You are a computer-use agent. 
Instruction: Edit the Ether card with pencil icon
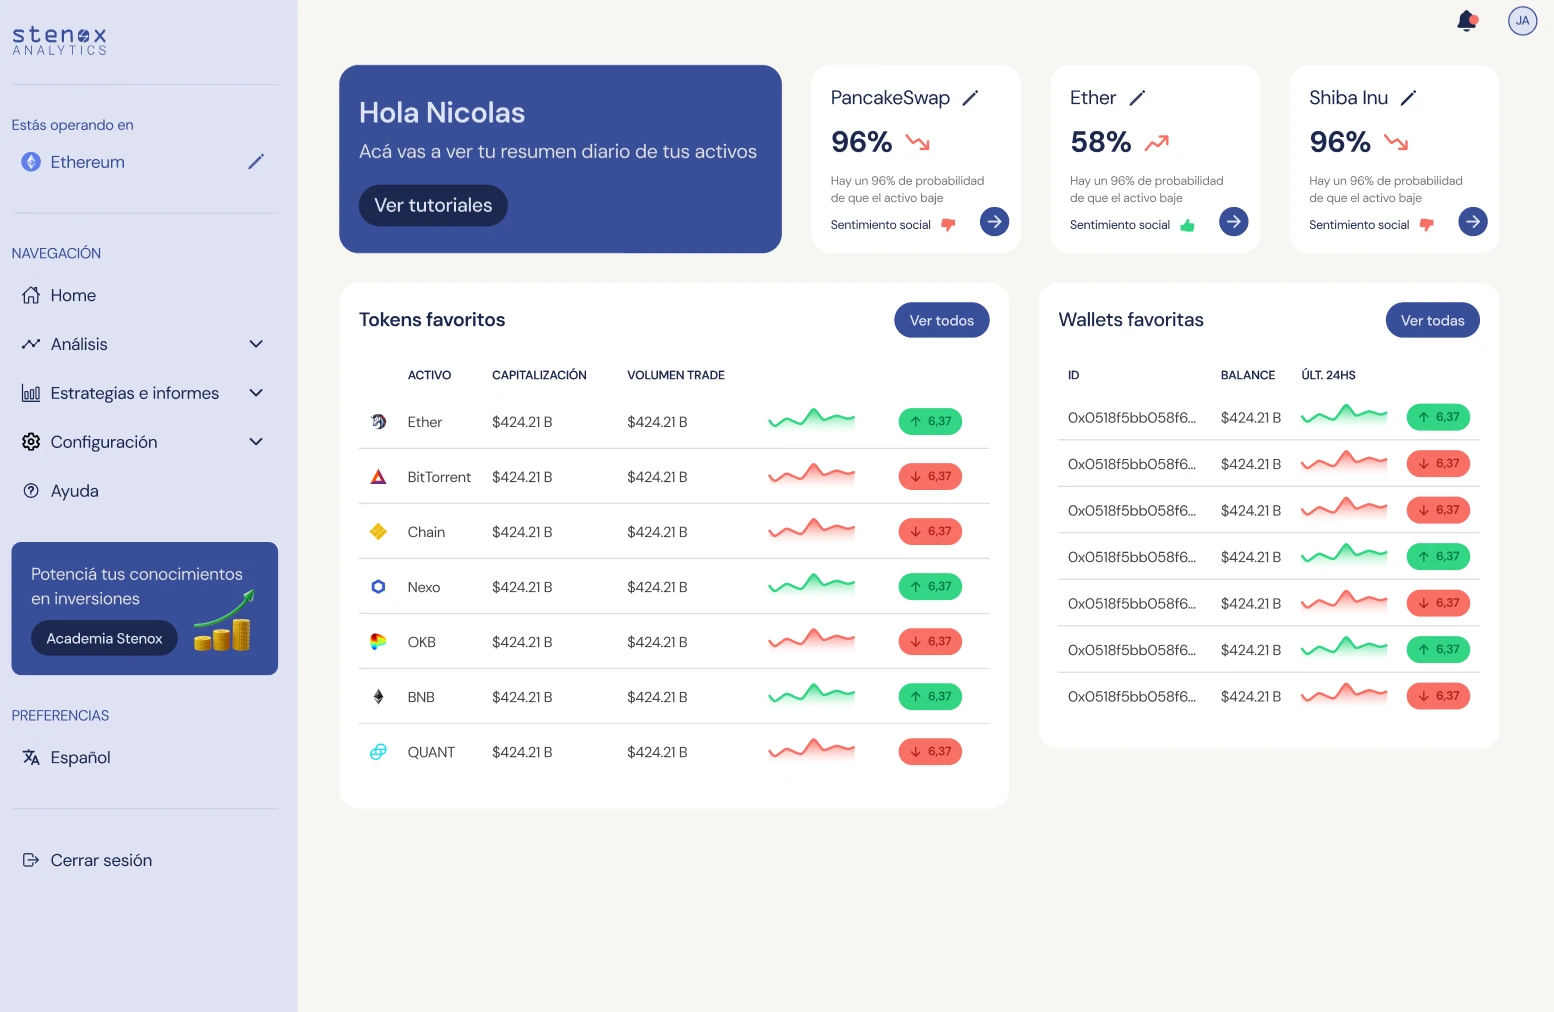coord(1137,98)
